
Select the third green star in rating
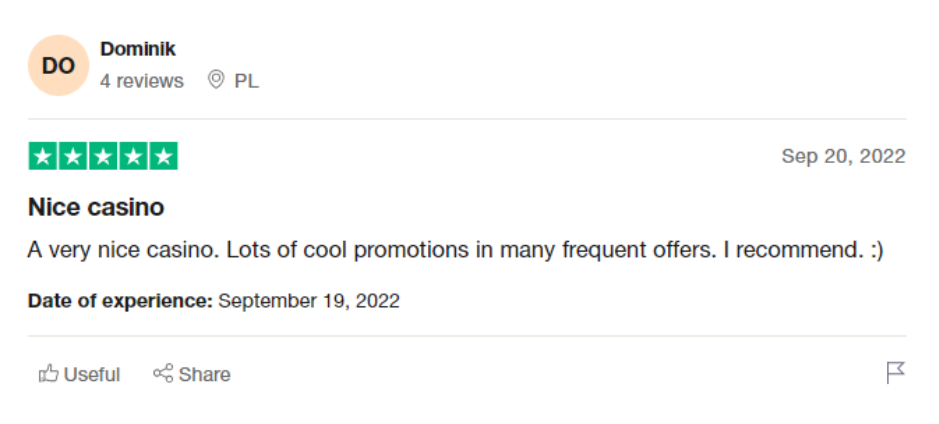(x=103, y=156)
